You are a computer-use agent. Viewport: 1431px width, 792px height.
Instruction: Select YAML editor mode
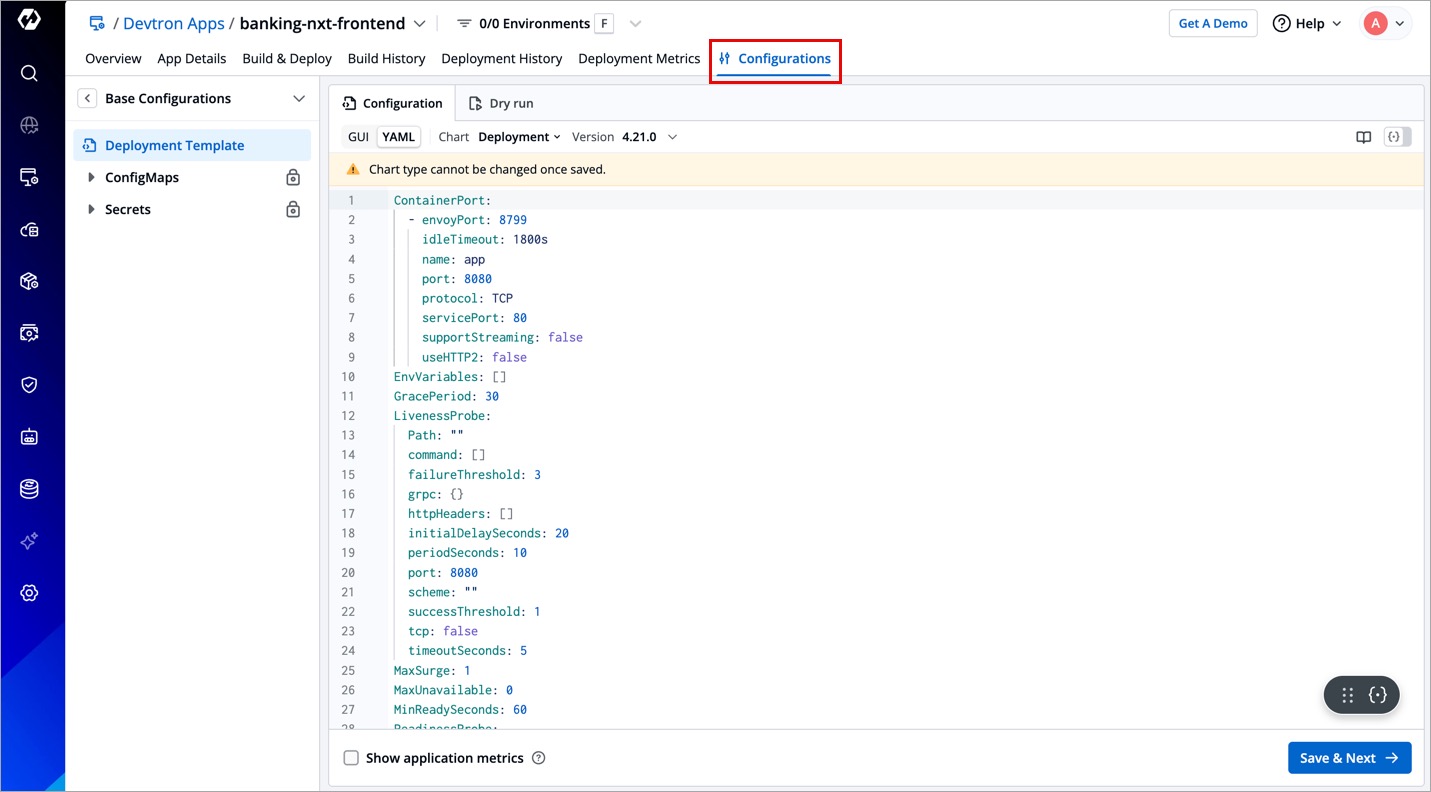[x=398, y=137]
